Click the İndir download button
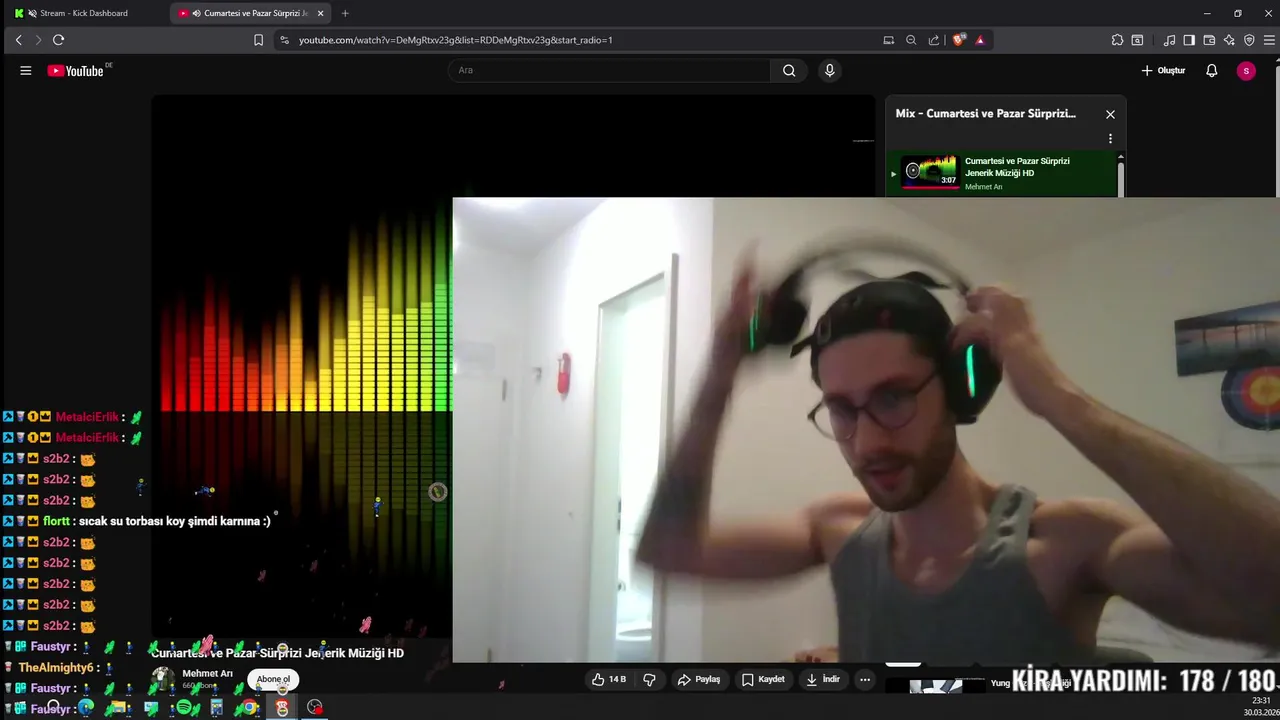The width and height of the screenshot is (1280, 720). (823, 679)
